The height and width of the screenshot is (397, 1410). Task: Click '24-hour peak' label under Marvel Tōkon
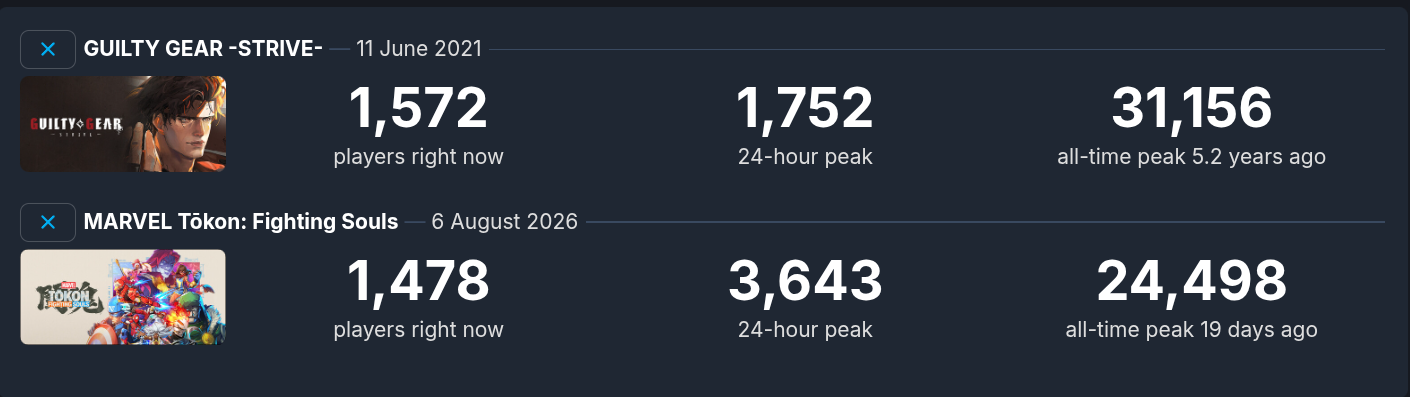pyautogui.click(x=805, y=330)
